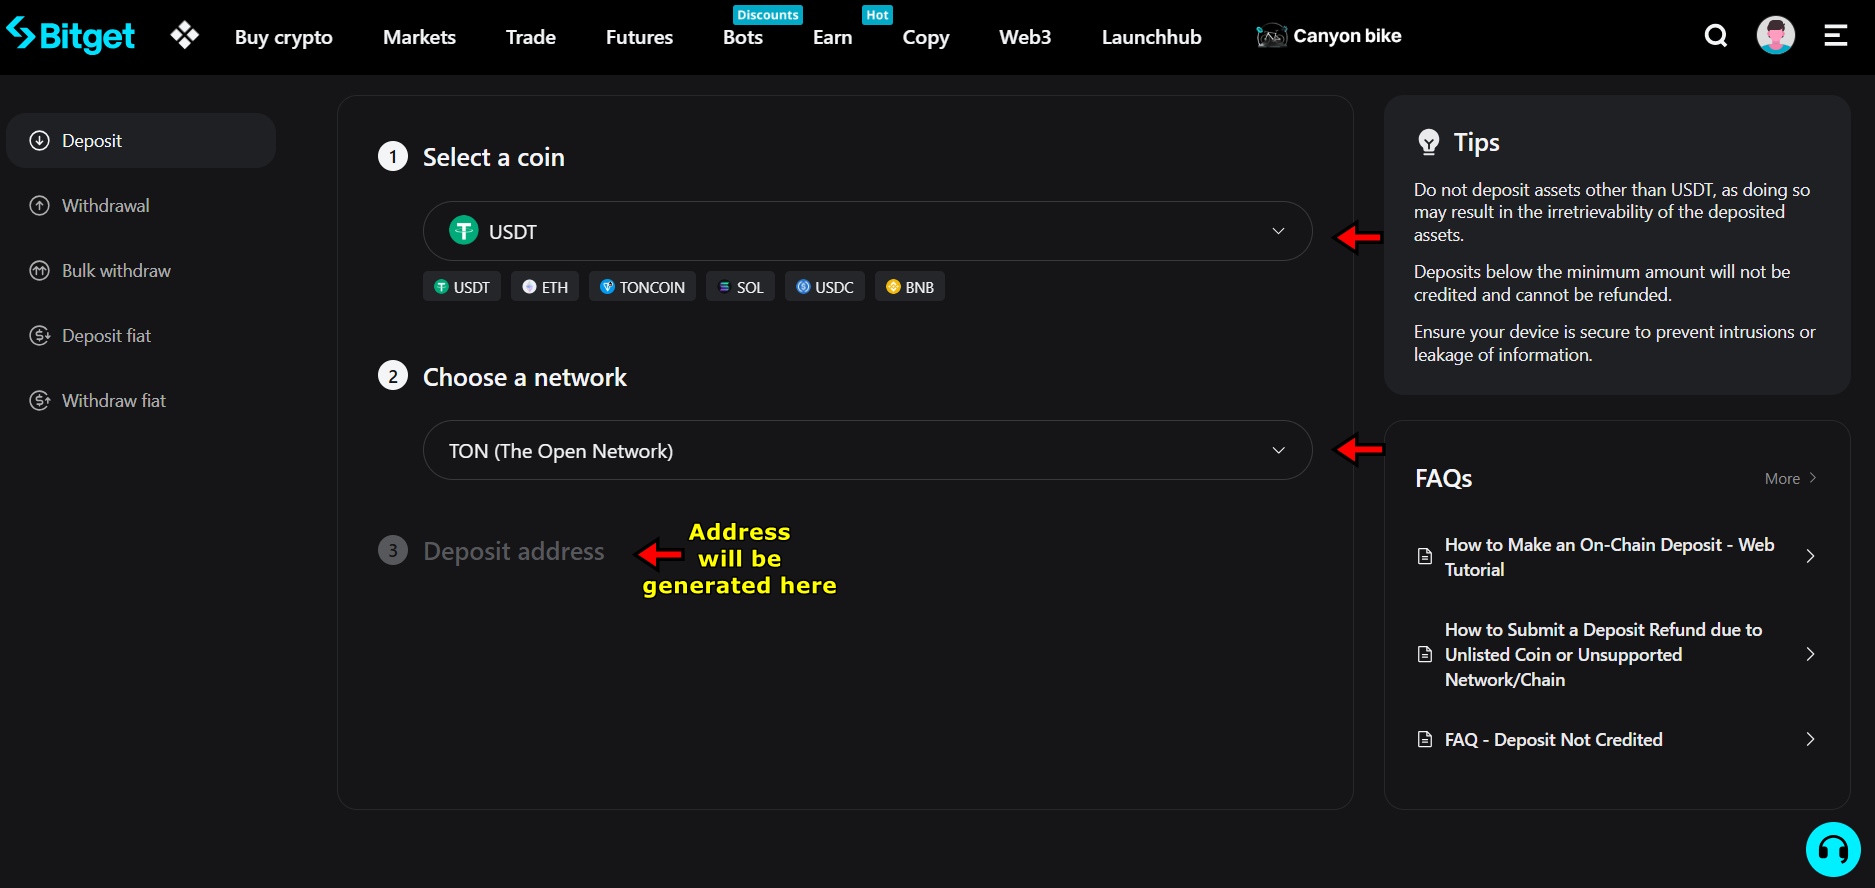This screenshot has width=1875, height=888.
Task: Click the More link in FAQs
Action: [1791, 479]
